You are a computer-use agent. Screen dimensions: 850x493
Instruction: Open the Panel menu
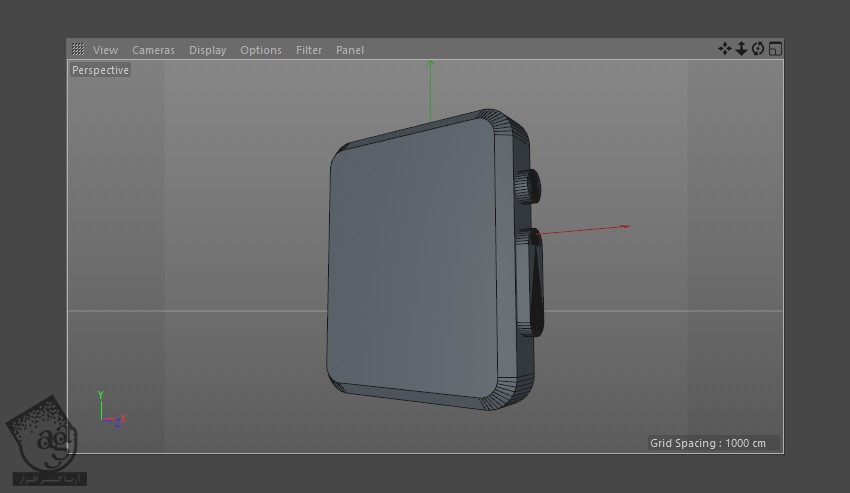click(350, 50)
